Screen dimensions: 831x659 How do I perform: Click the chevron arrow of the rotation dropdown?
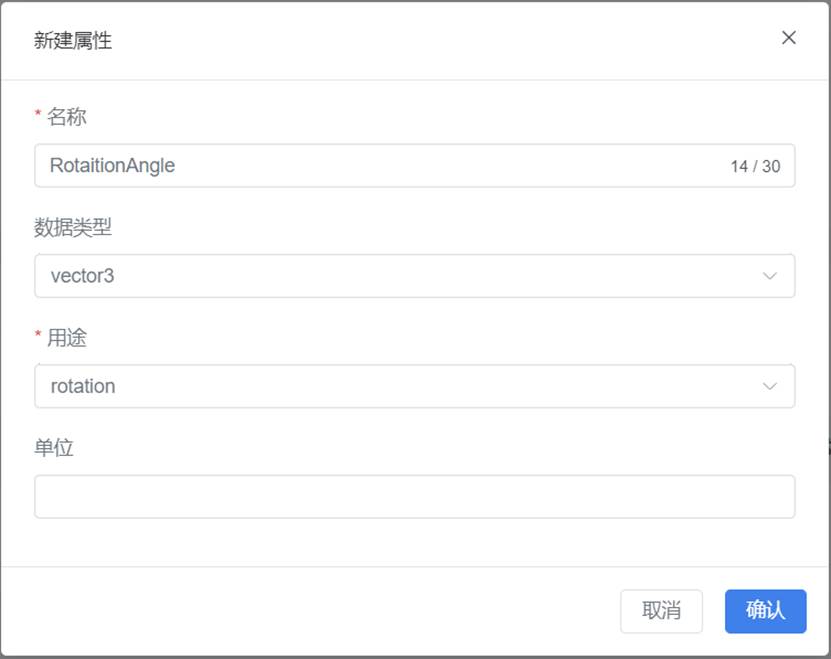tap(770, 386)
